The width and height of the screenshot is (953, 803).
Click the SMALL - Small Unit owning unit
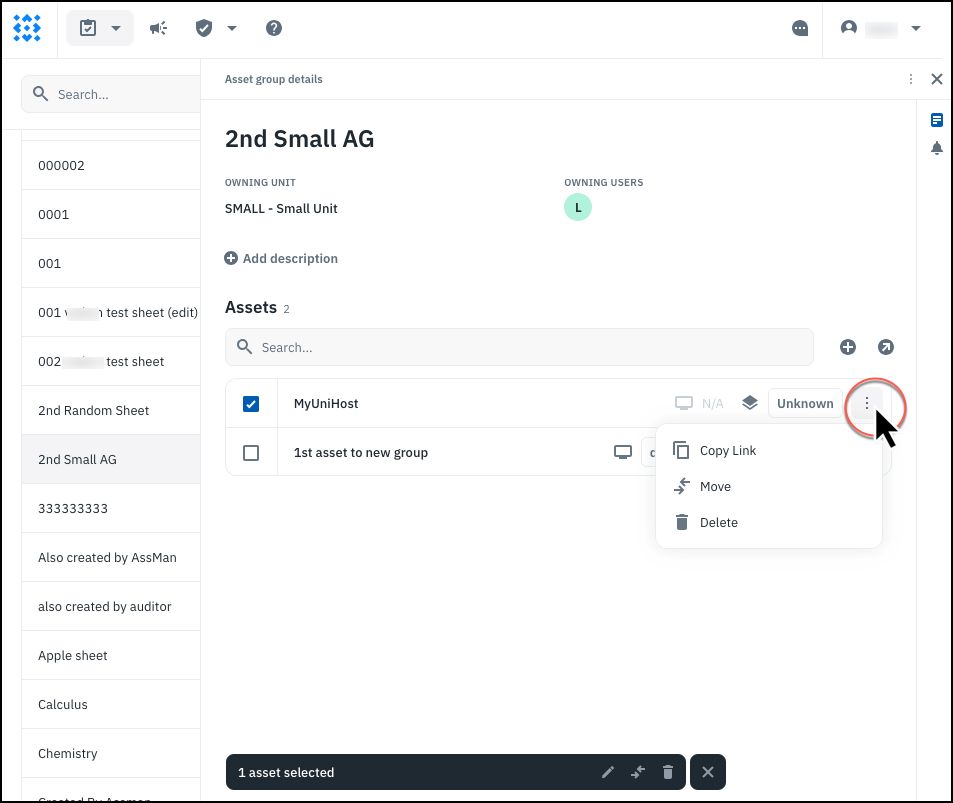tap(281, 209)
